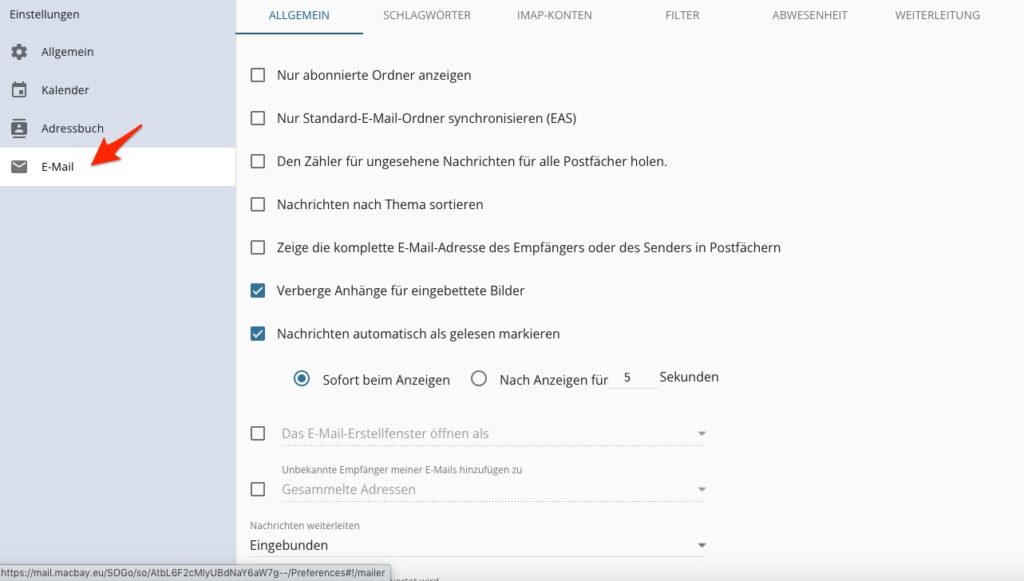Switch to the Weiterleitung tab
This screenshot has height=581, width=1024.
(937, 16)
